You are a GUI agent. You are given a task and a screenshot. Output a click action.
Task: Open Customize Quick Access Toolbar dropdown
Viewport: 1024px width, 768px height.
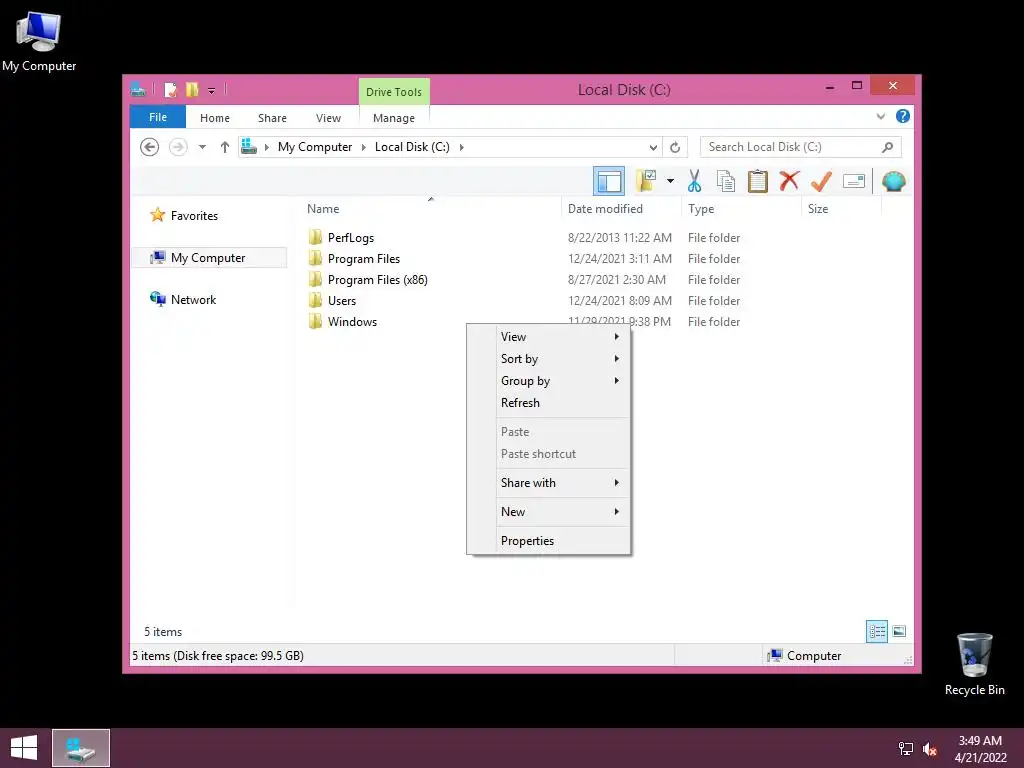tap(212, 90)
